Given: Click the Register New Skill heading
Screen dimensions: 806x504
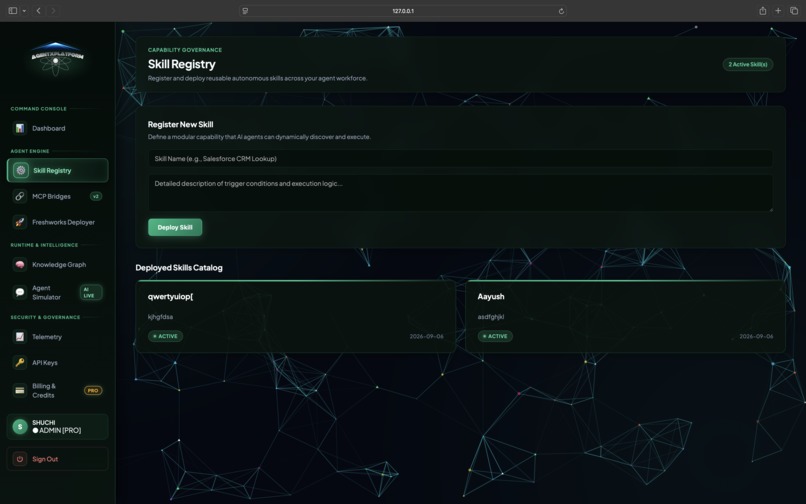Looking at the screenshot, I should [x=180, y=124].
